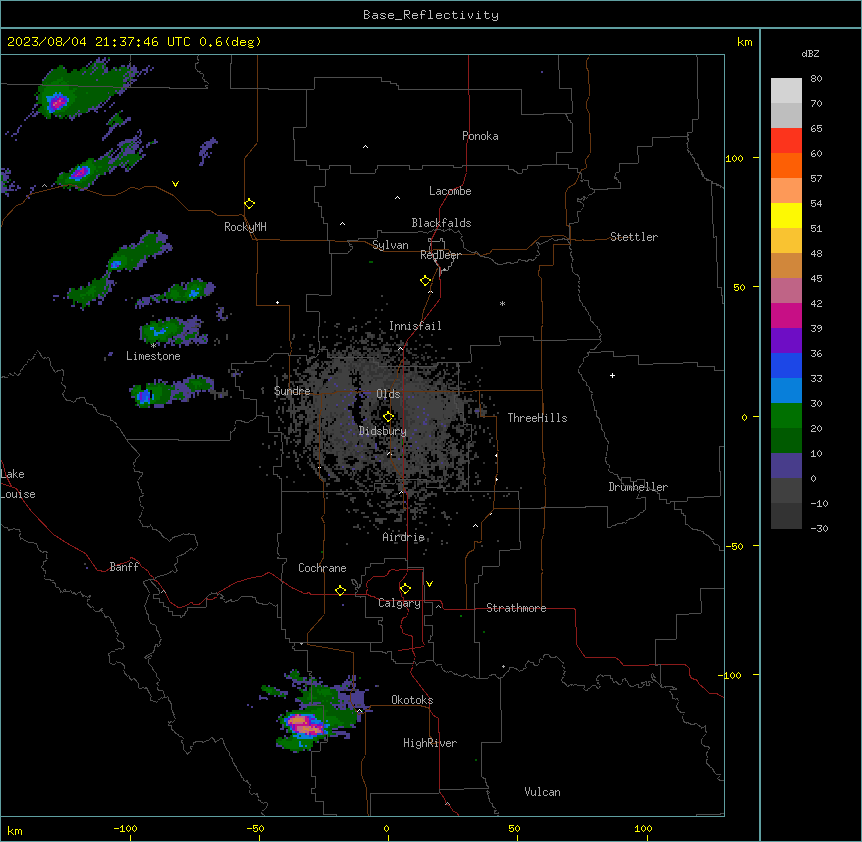Select the ThreeHills label
862x842 pixels.
[537, 418]
